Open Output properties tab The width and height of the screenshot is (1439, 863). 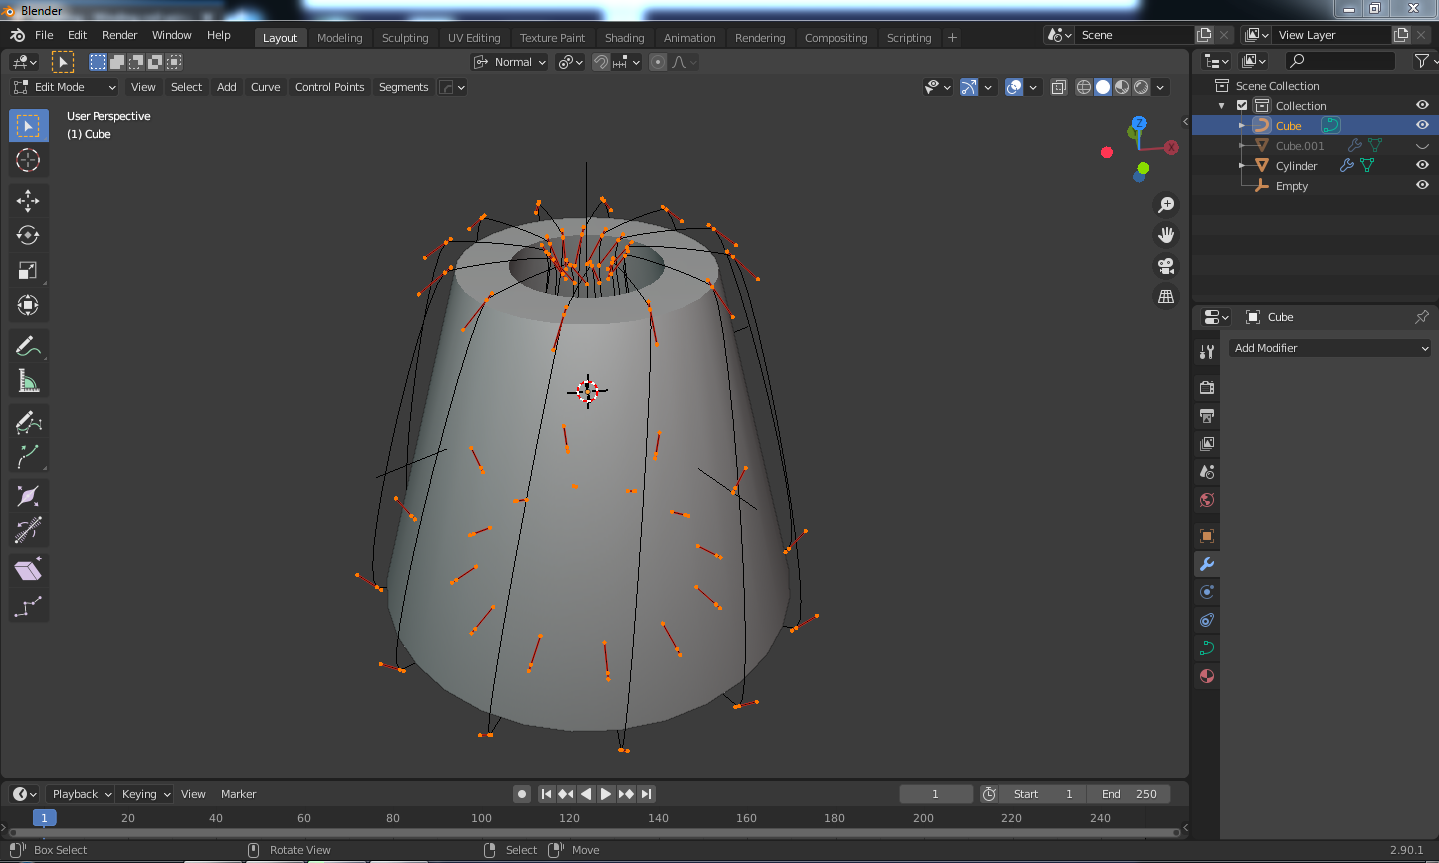[x=1207, y=415]
